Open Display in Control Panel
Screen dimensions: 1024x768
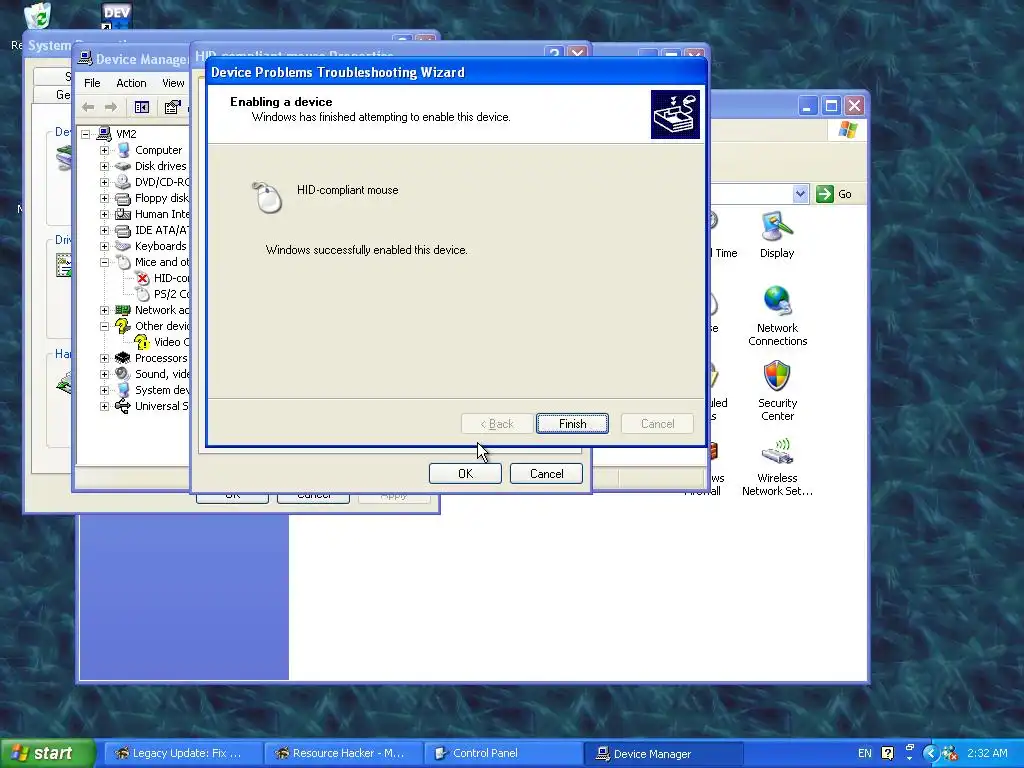777,235
